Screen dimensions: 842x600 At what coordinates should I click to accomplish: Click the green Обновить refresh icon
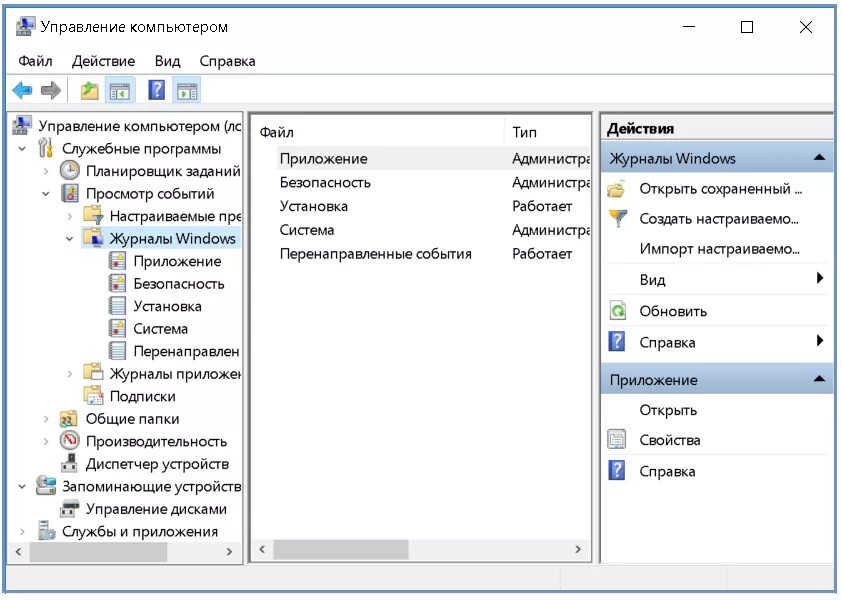click(618, 311)
